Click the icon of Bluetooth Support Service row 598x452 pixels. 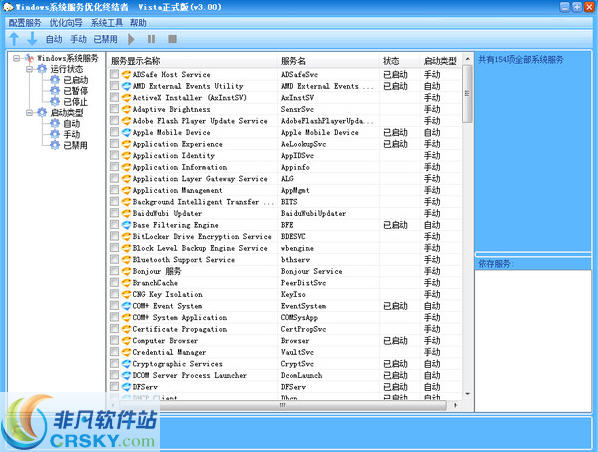tap(126, 259)
